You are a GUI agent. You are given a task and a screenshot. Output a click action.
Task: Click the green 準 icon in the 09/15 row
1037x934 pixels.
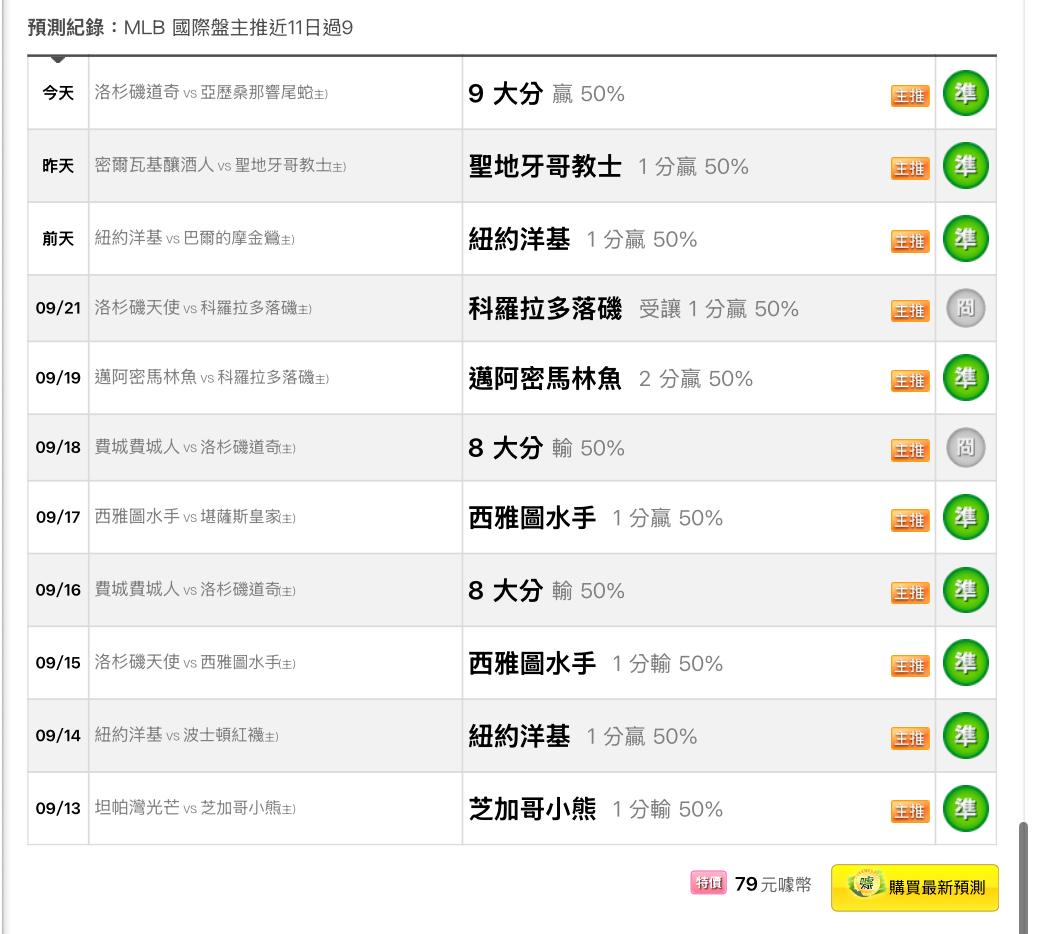tap(965, 663)
